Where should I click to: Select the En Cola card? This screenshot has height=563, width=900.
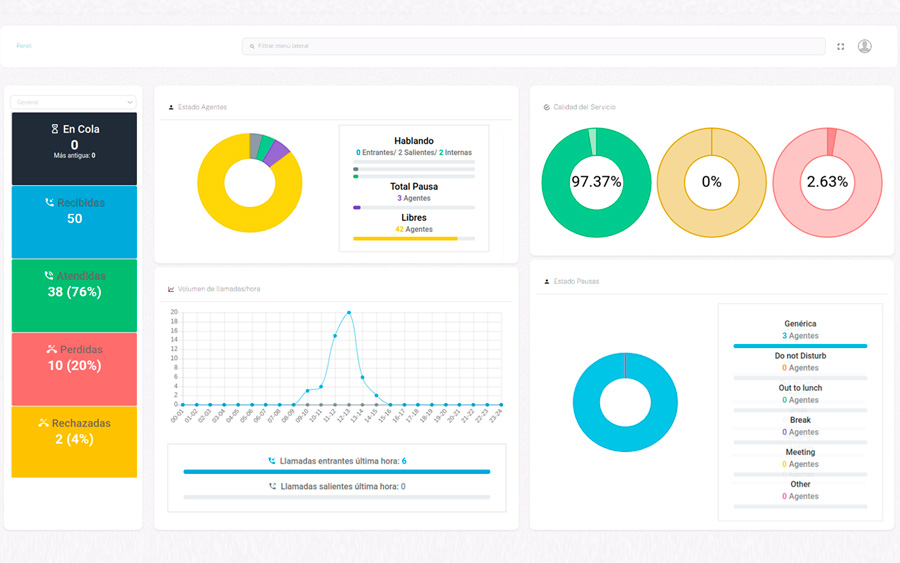[74, 149]
